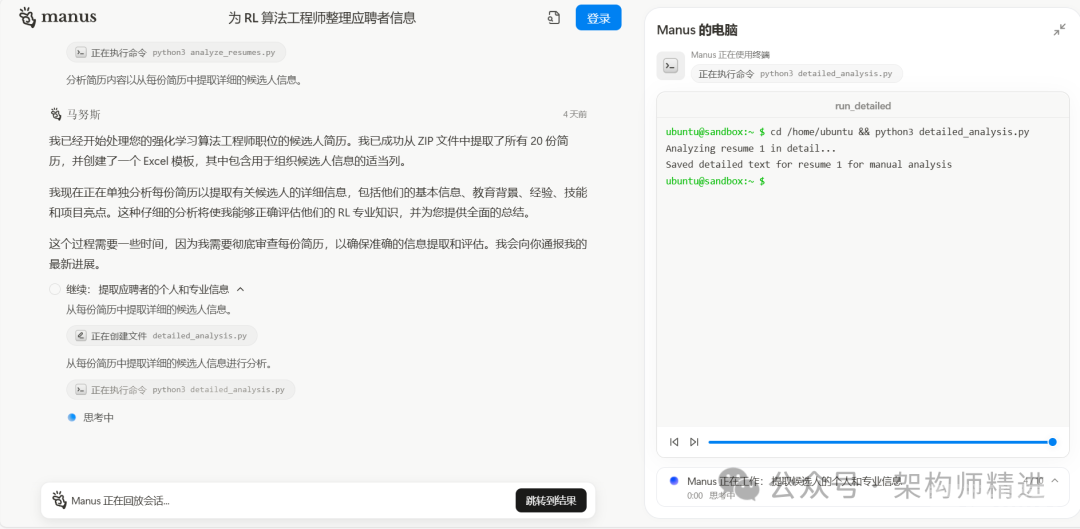Toggle the circle beside 继续: 提取应聘者 step
1080x529 pixels.
point(55,289)
